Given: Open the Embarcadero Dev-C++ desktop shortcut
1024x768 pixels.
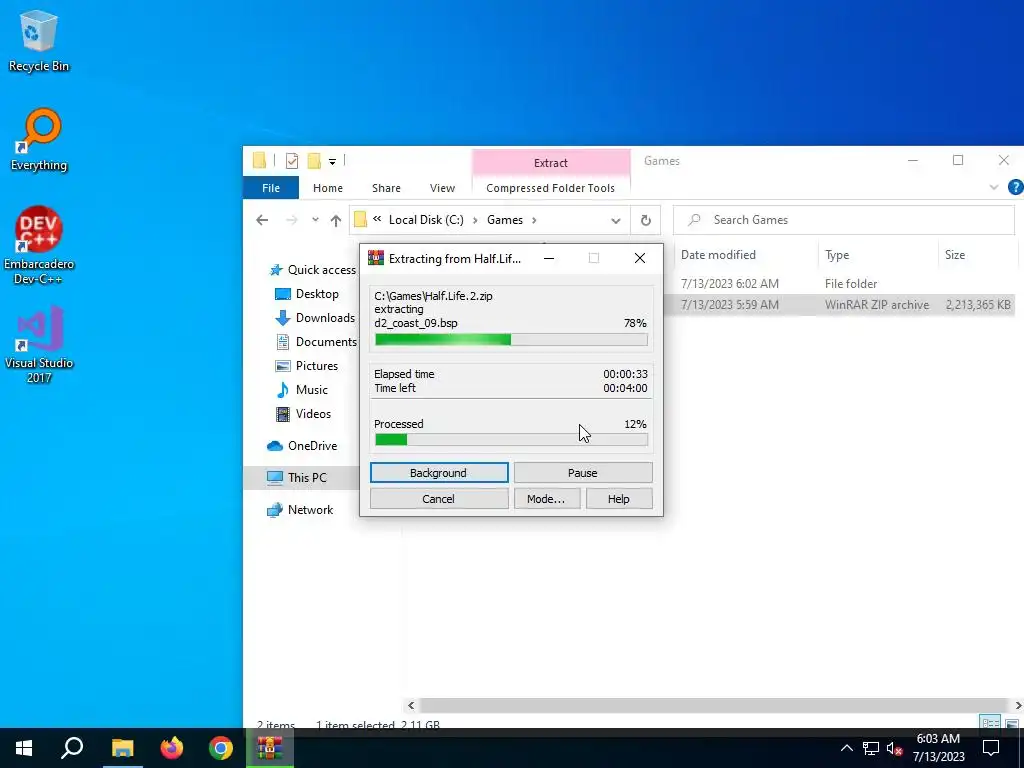Looking at the screenshot, I should [x=39, y=246].
